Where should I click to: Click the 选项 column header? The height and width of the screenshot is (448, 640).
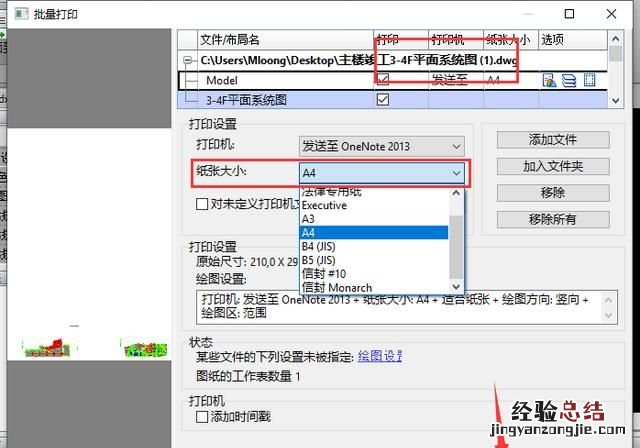[x=573, y=40]
